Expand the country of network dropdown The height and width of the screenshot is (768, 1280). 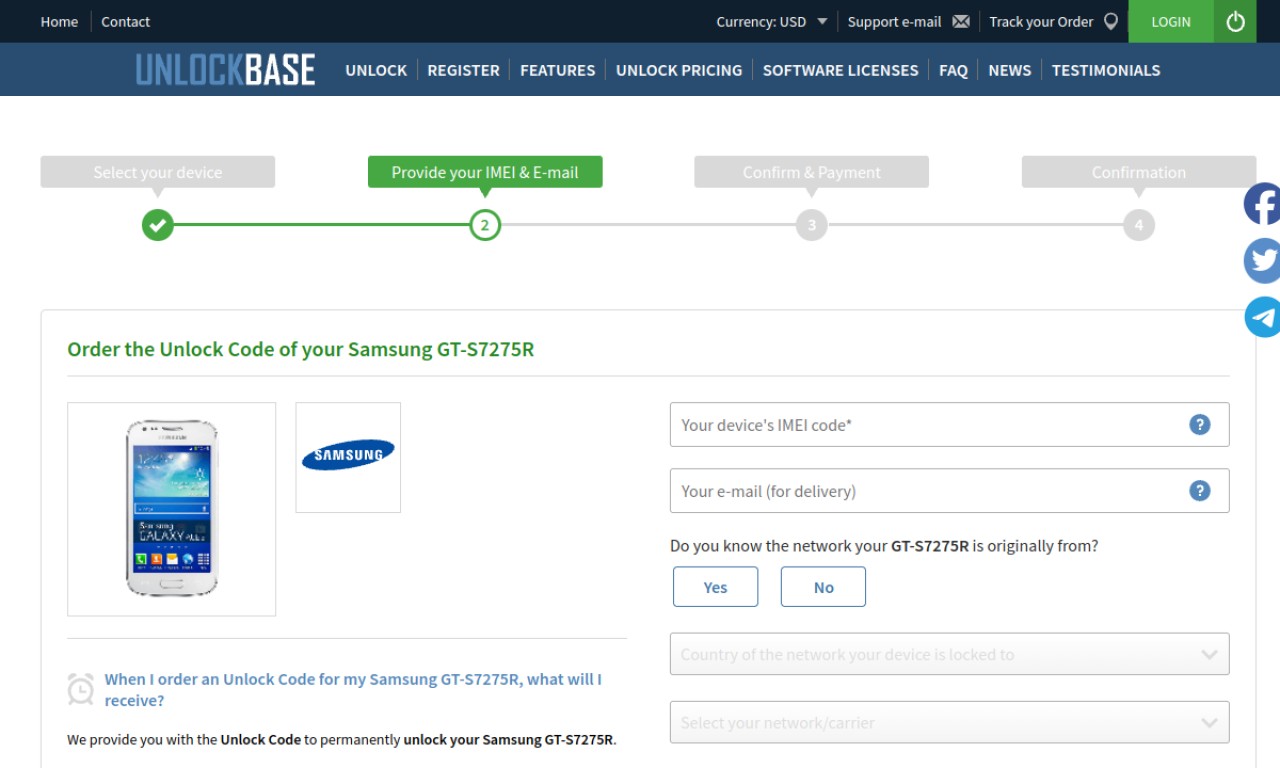(x=949, y=654)
